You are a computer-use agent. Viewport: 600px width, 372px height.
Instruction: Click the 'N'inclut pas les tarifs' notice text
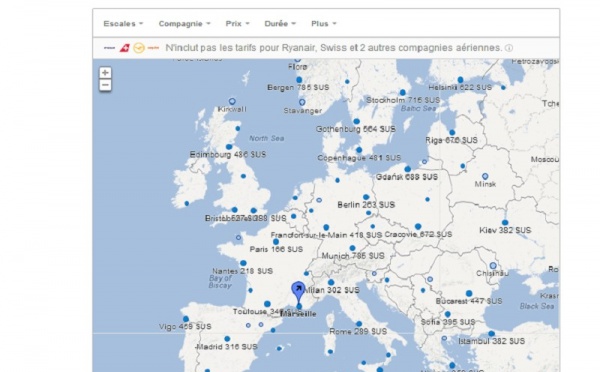(x=334, y=48)
